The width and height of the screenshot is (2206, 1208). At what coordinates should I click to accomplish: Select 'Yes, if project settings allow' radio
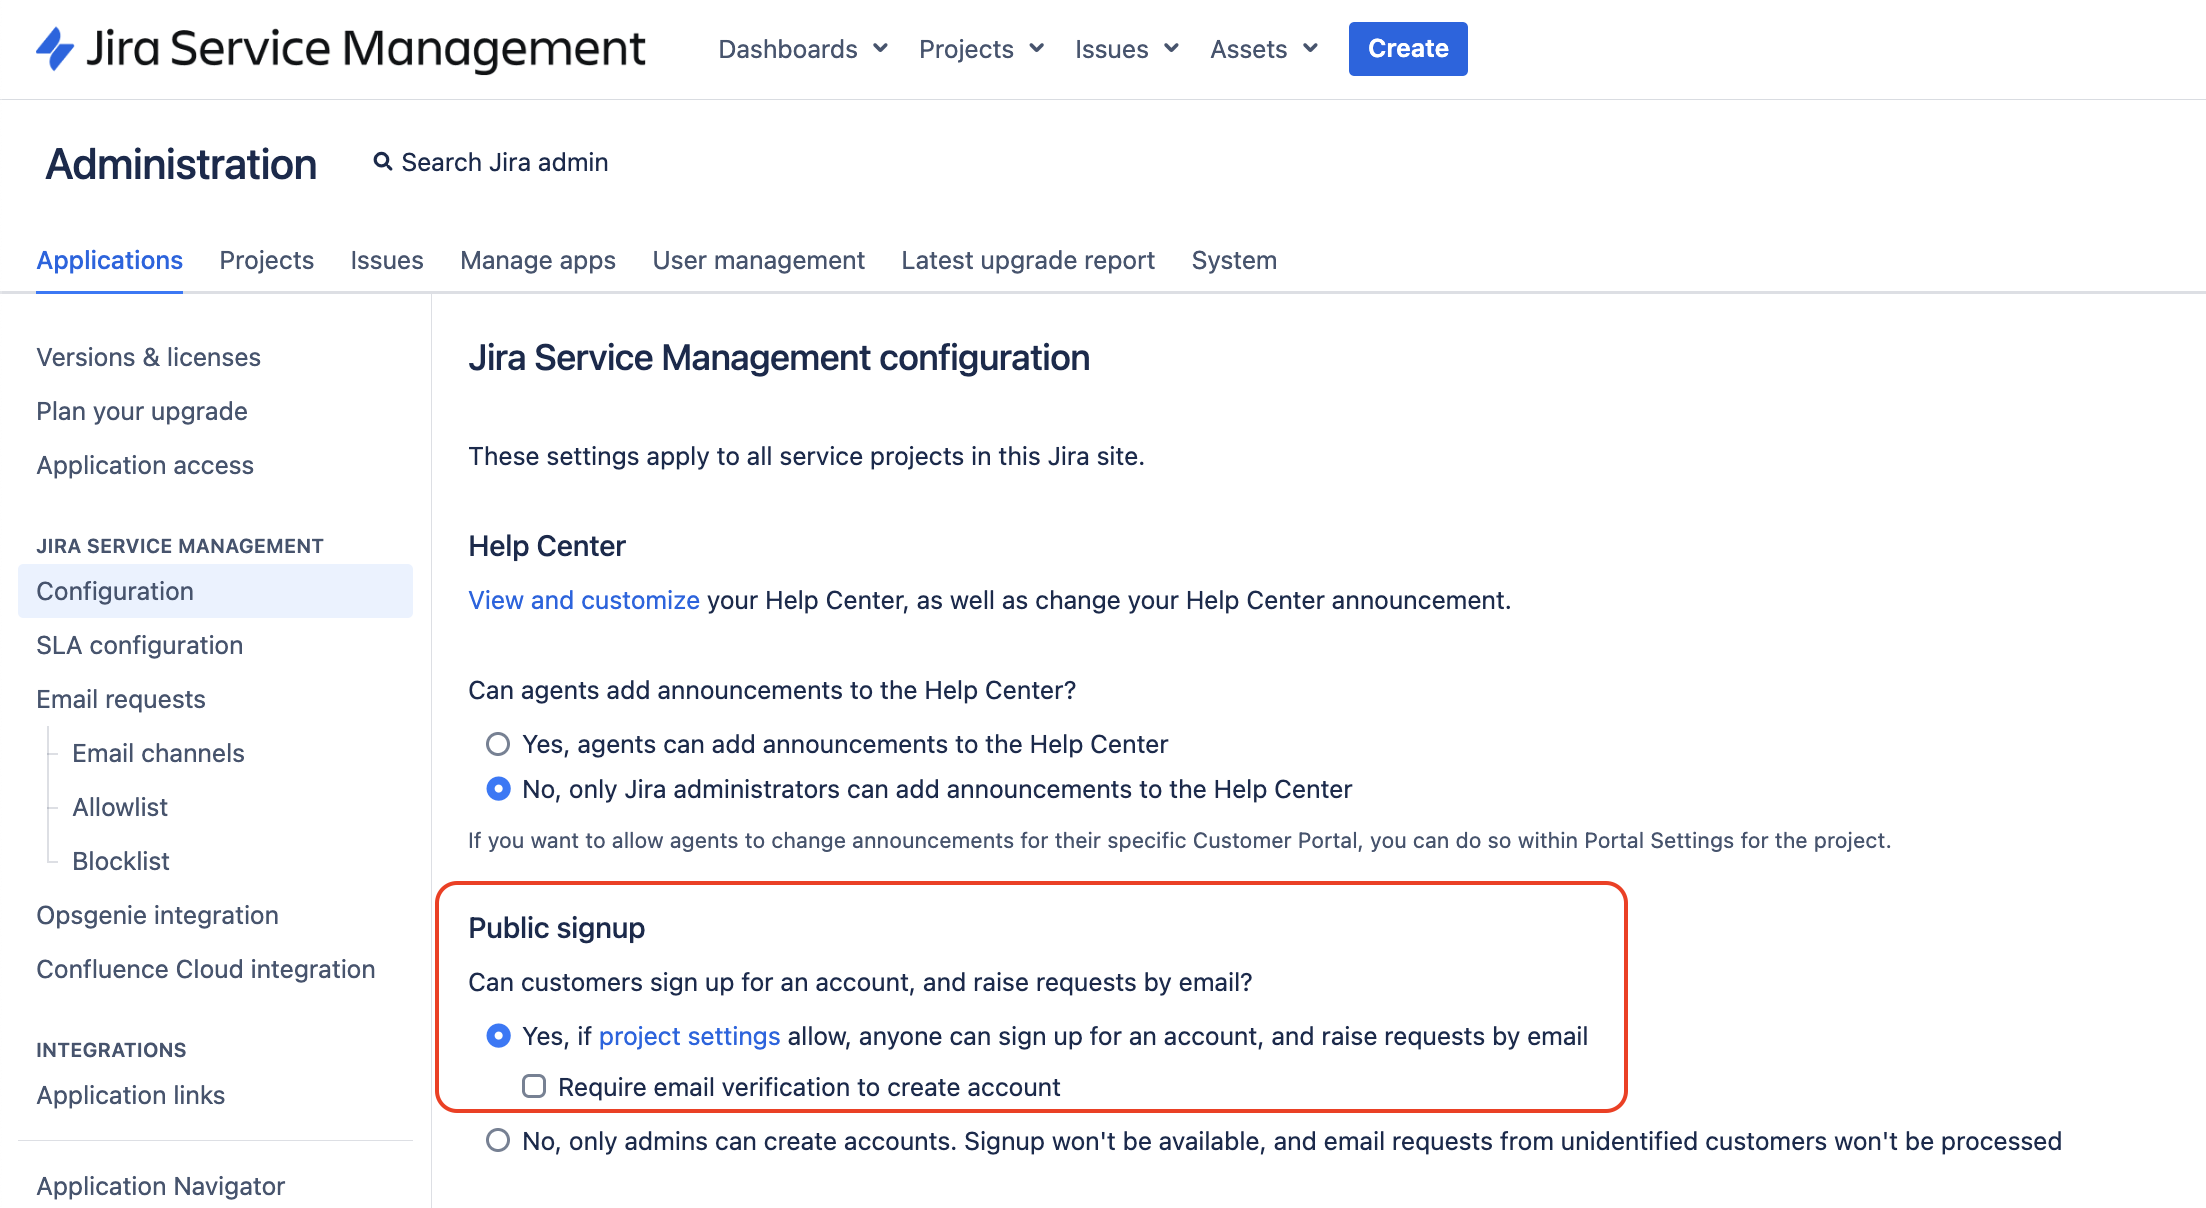498,1036
